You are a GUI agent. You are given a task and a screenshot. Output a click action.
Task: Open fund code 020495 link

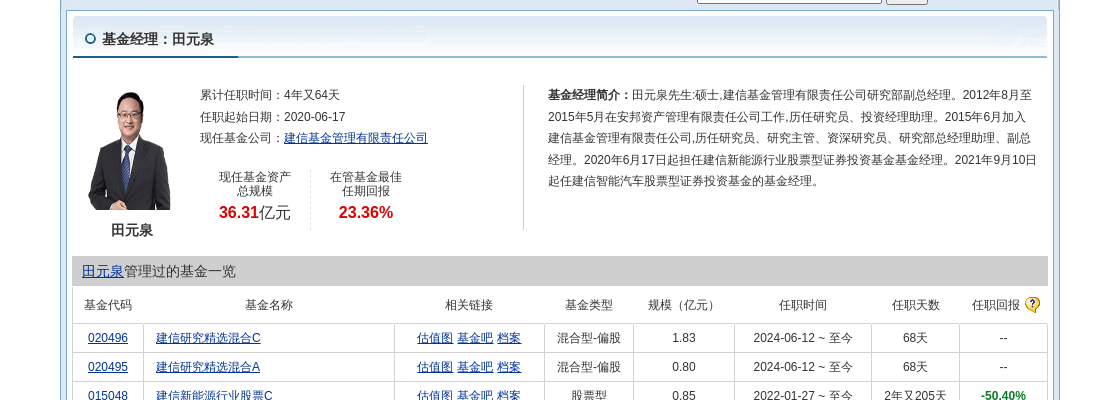tap(108, 367)
